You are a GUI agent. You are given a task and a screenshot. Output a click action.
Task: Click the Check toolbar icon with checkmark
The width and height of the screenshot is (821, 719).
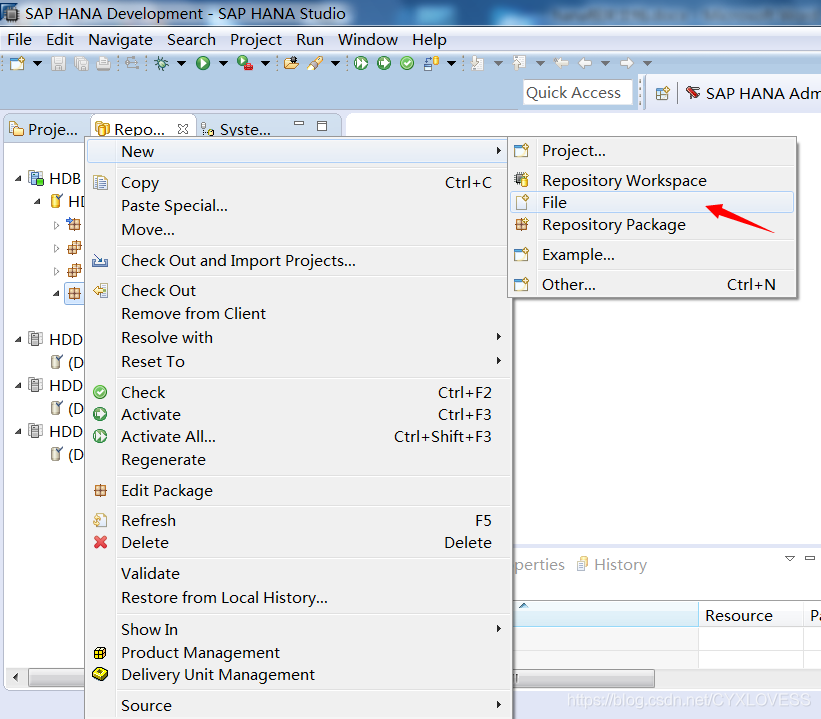click(407, 63)
